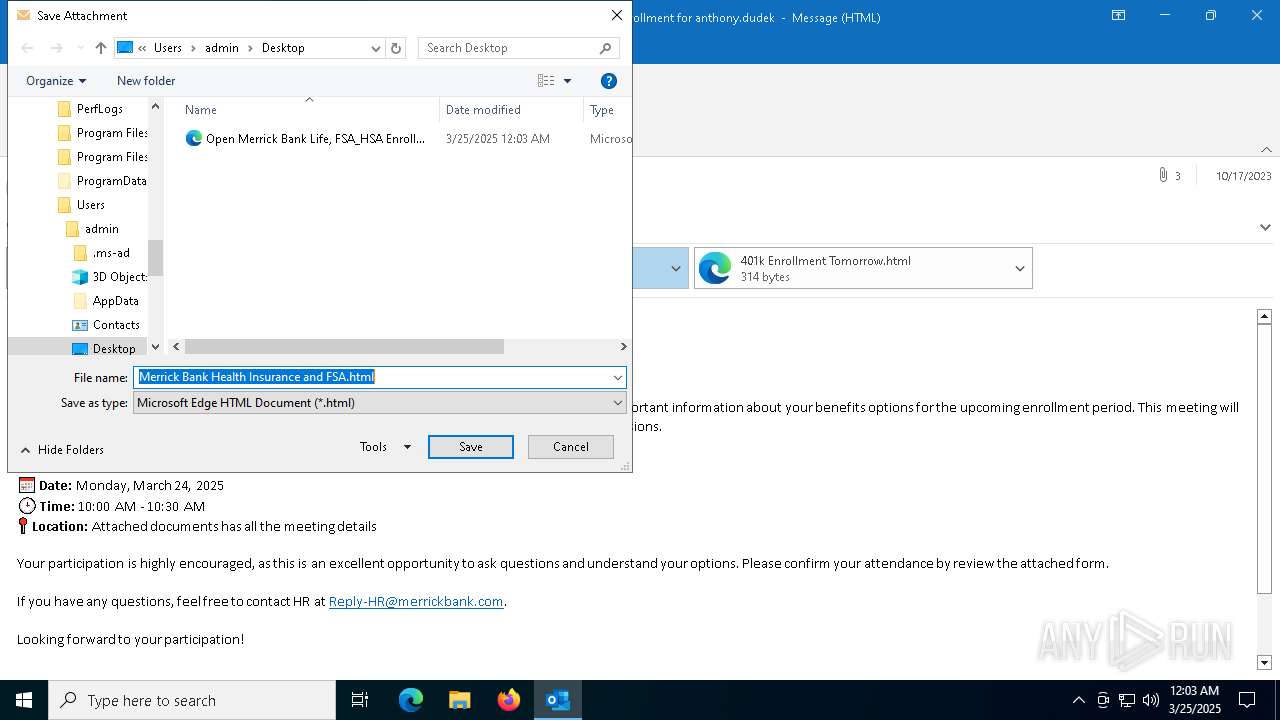This screenshot has height=720, width=1280.
Task: Create a New folder
Action: pyautogui.click(x=146, y=81)
